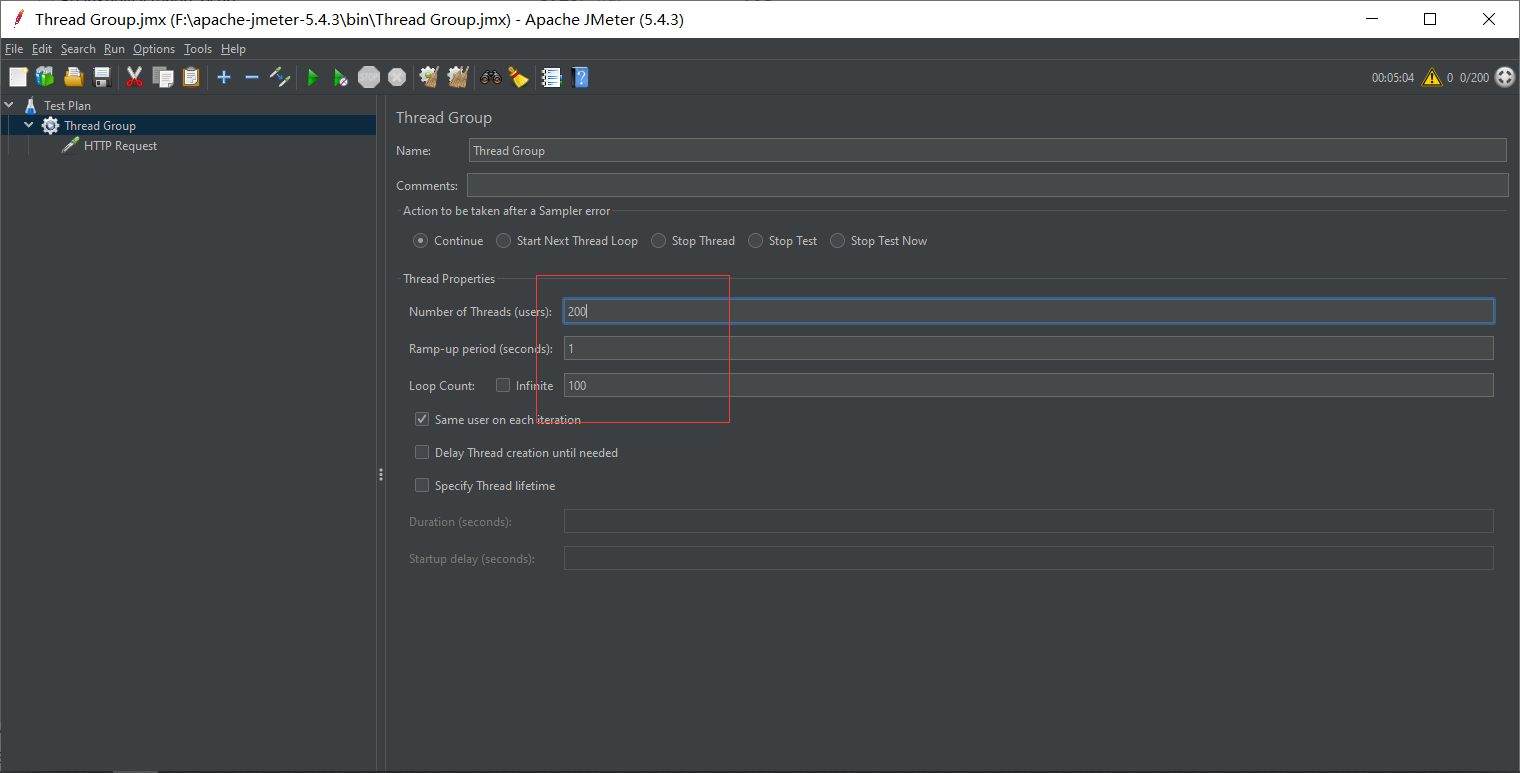The image size is (1520, 773).
Task: Select Start Next Thread Loop option
Action: tap(503, 241)
